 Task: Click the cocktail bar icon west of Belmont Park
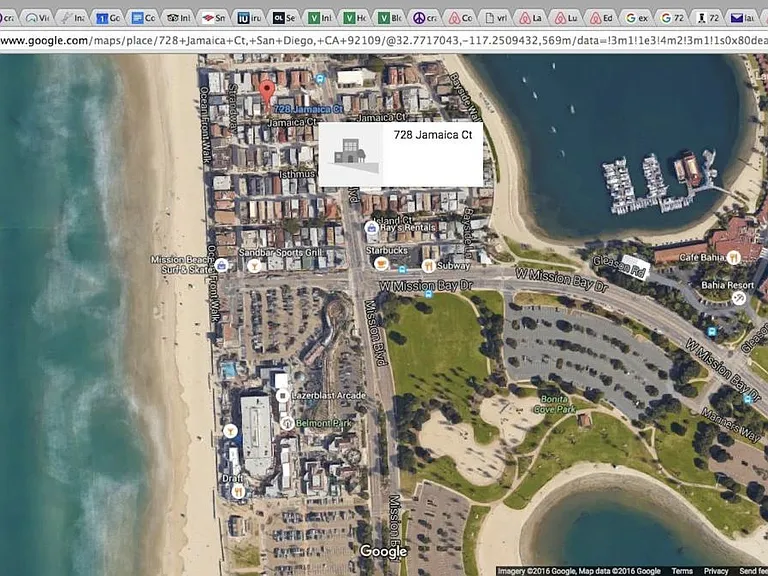click(x=230, y=431)
